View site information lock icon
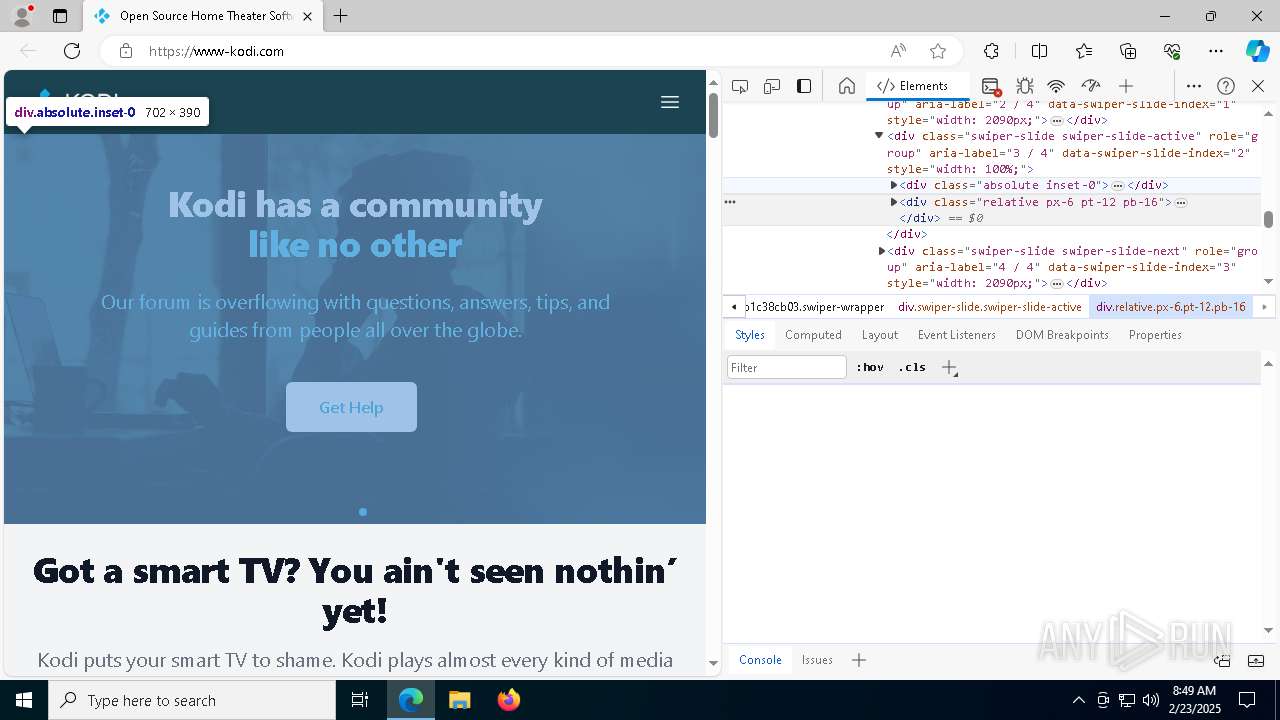This screenshot has width=1280, height=720. [126, 51]
